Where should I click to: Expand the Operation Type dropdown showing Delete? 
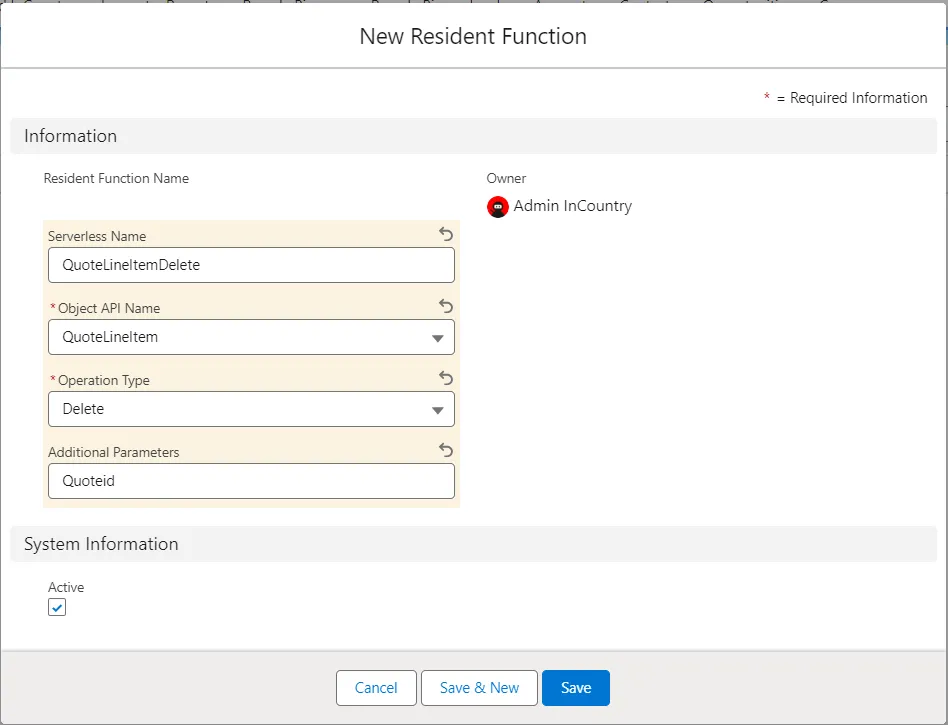(x=251, y=409)
